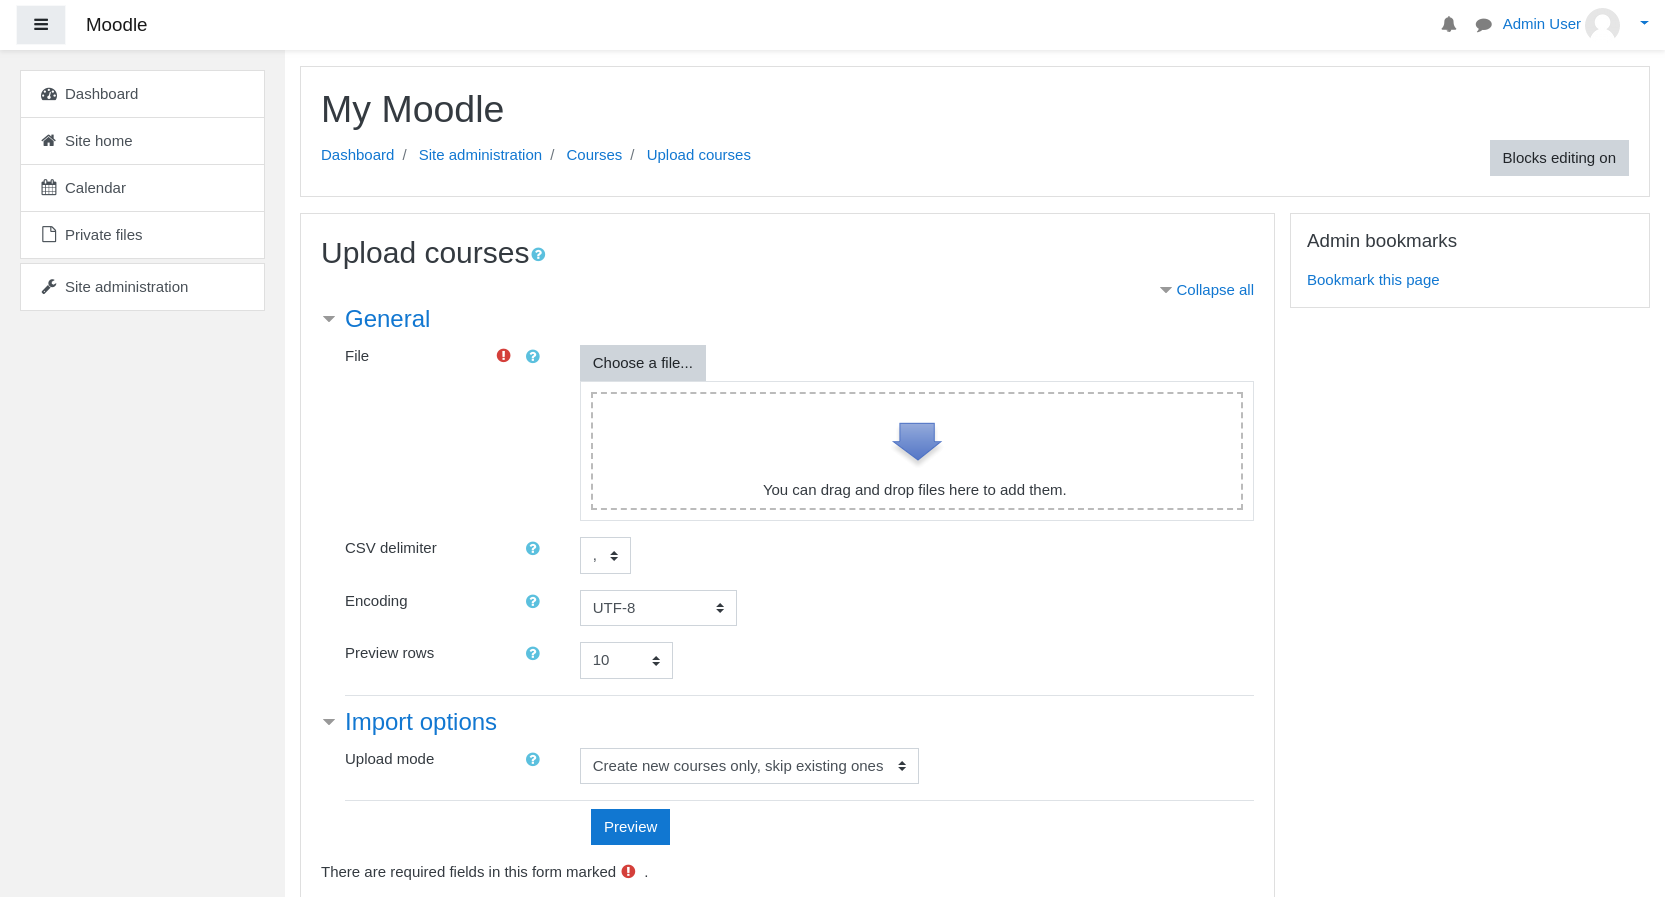The height and width of the screenshot is (897, 1665).
Task: Toggle the hamburger side panel button
Action: [41, 25]
